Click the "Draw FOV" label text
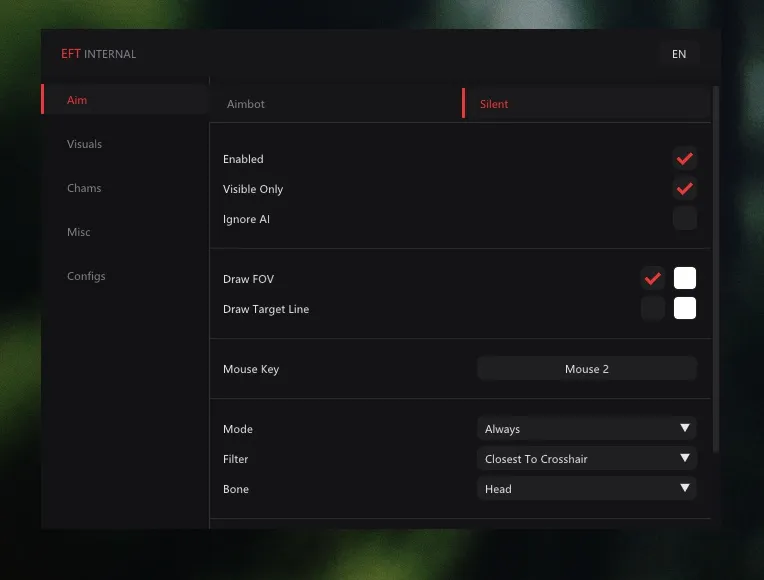764x580 pixels. pos(248,279)
